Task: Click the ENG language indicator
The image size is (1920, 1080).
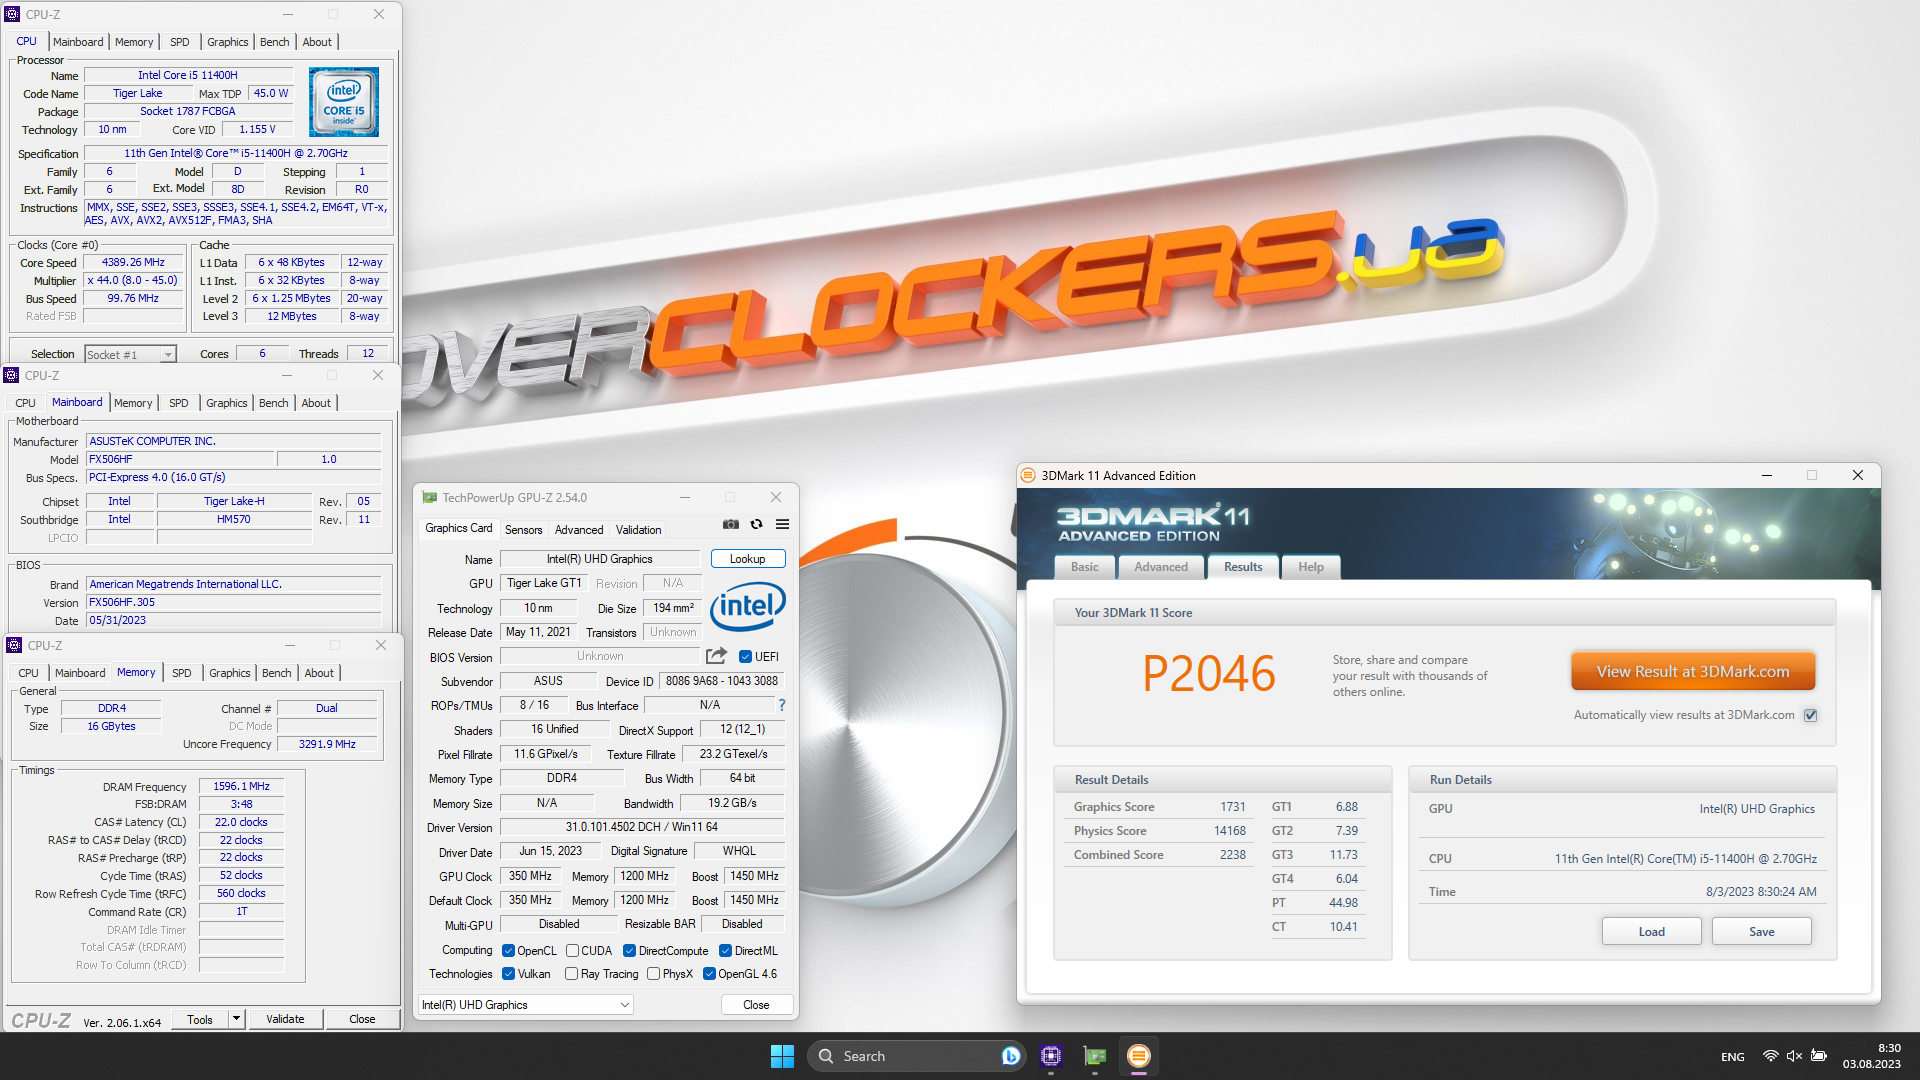Action: pos(1732,1057)
